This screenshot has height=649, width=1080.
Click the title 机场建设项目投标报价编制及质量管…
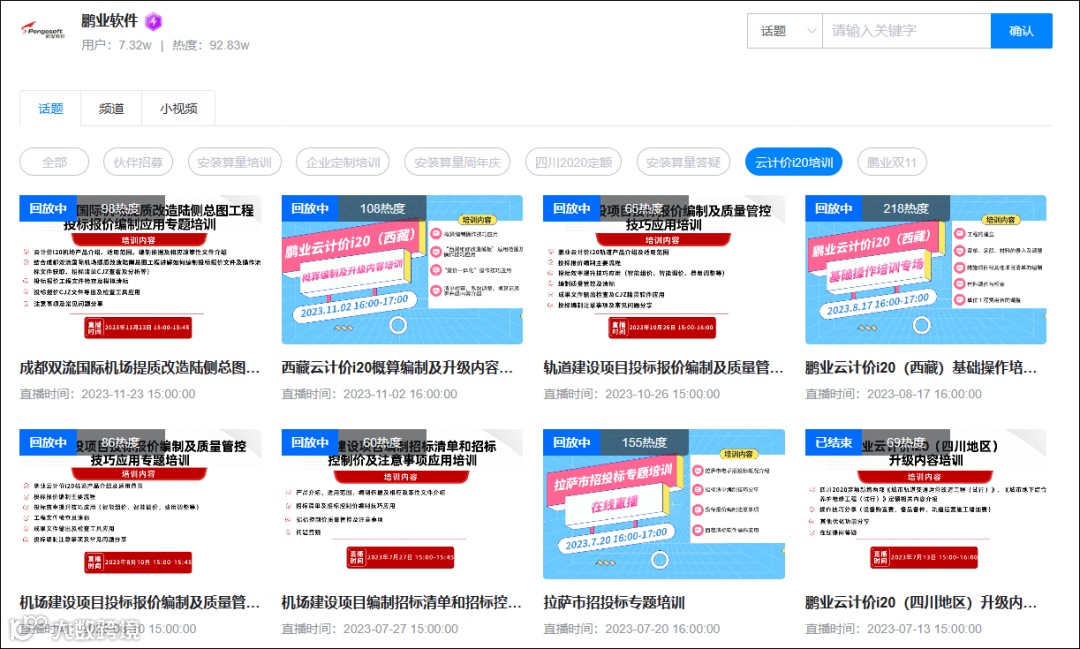(x=140, y=602)
